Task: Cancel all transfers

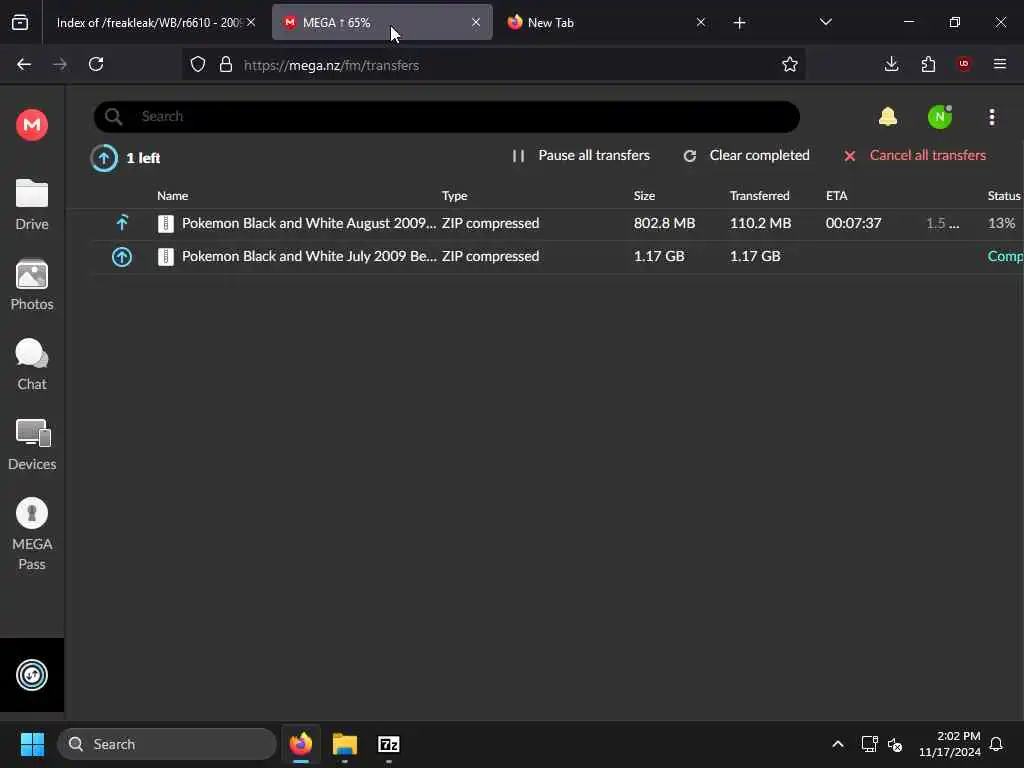Action: click(x=914, y=155)
